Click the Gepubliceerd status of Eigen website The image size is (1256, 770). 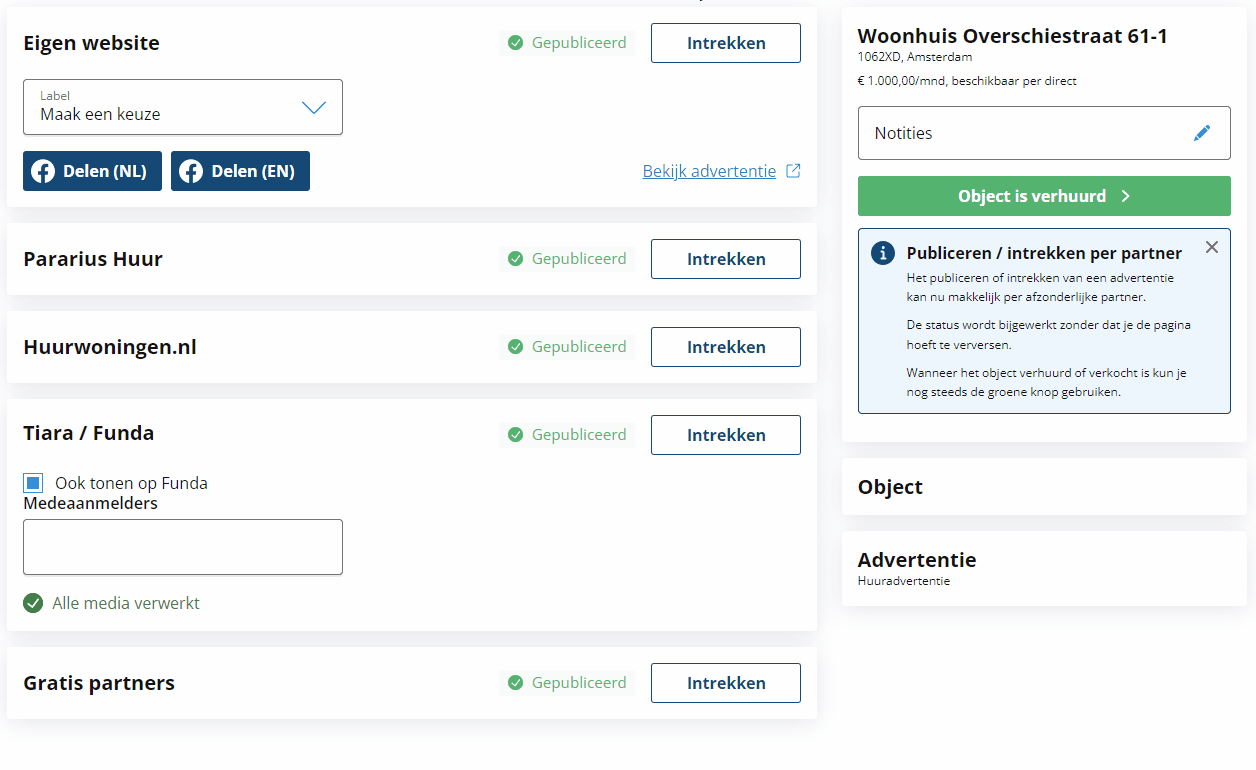point(567,43)
